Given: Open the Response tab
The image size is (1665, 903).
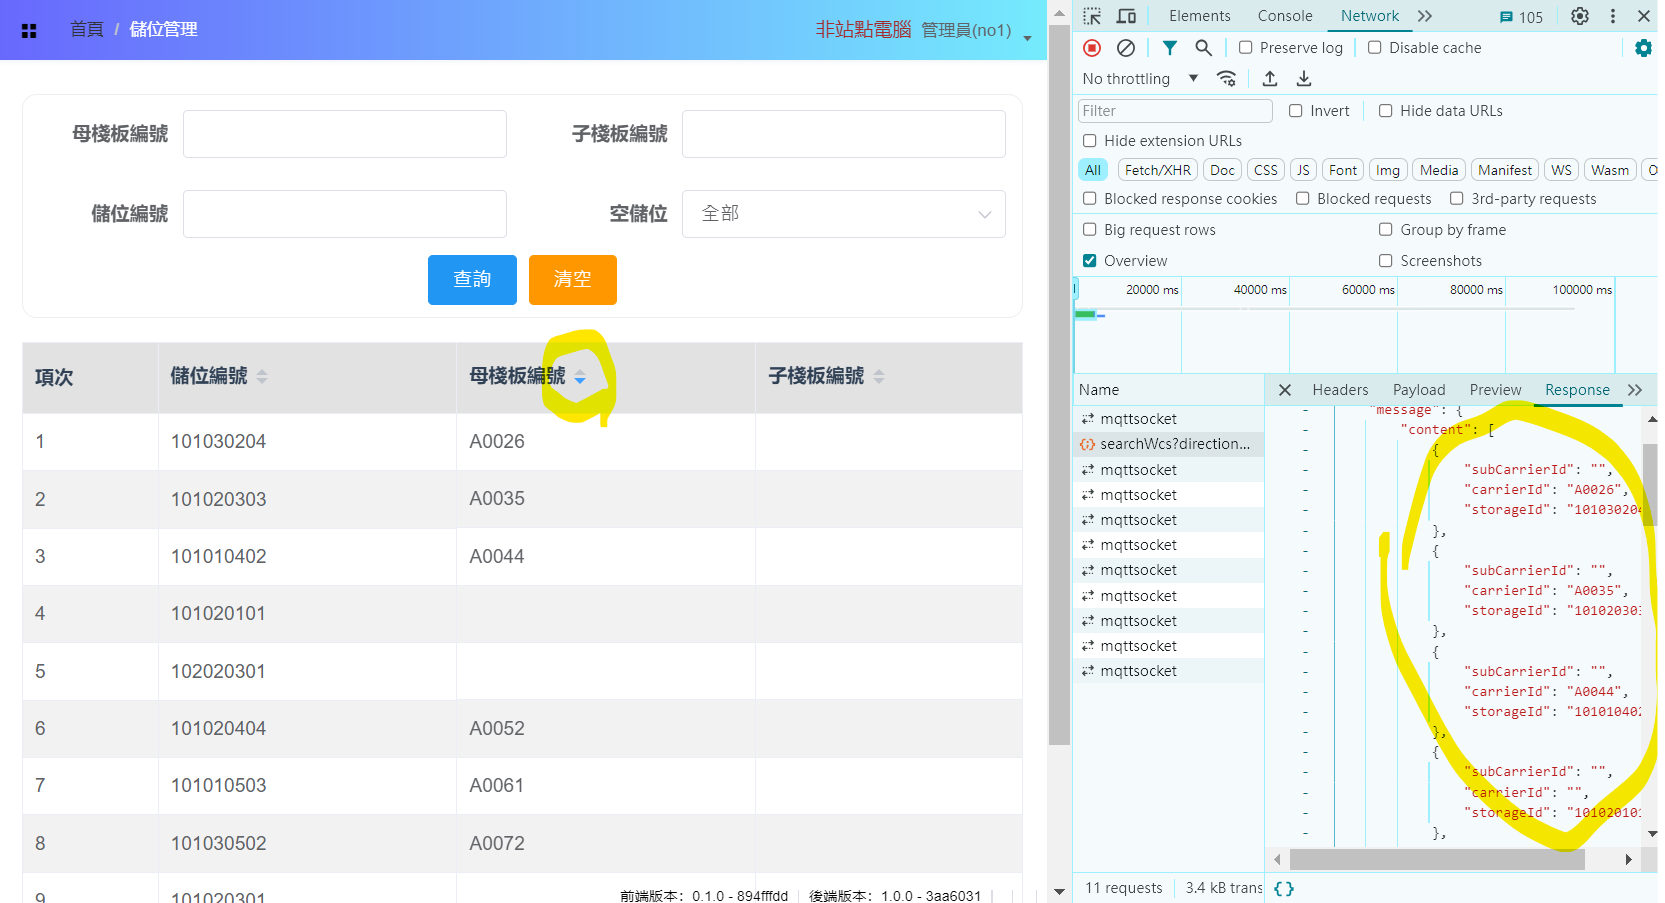Looking at the screenshot, I should [x=1577, y=390].
